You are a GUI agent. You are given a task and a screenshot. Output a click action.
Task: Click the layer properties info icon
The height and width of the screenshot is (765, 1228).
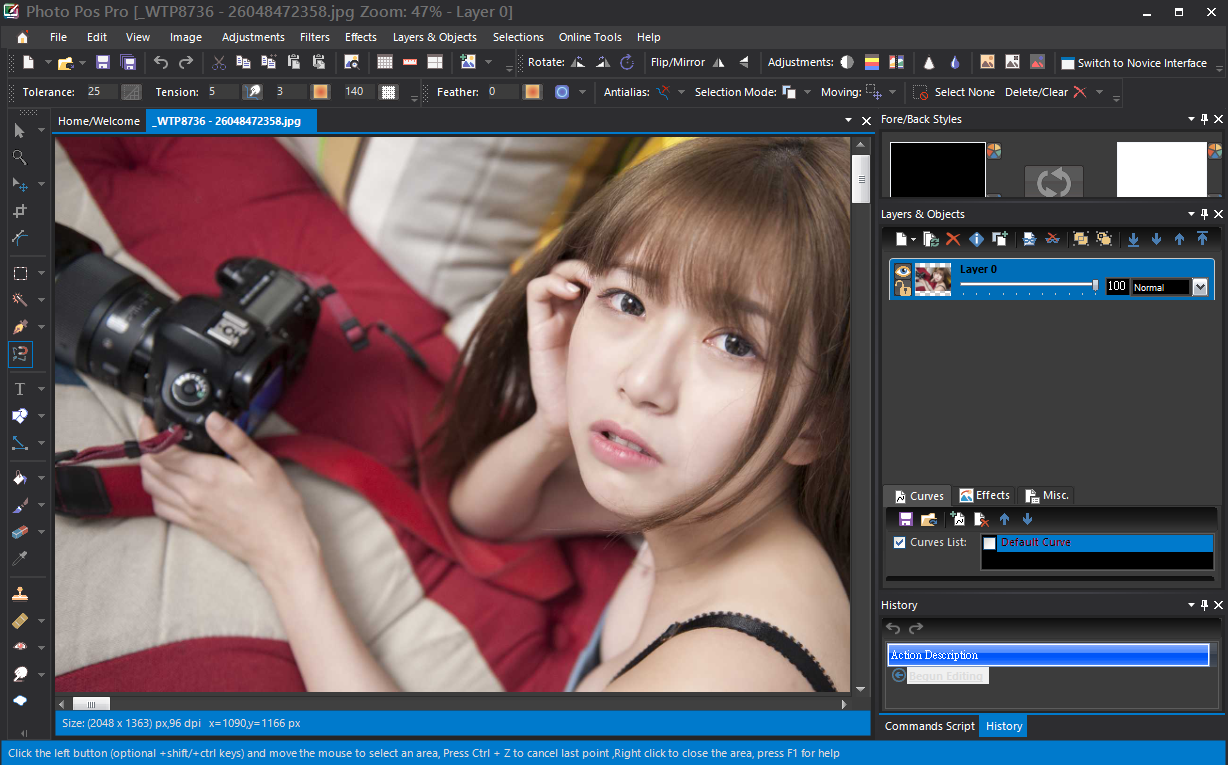coord(976,239)
